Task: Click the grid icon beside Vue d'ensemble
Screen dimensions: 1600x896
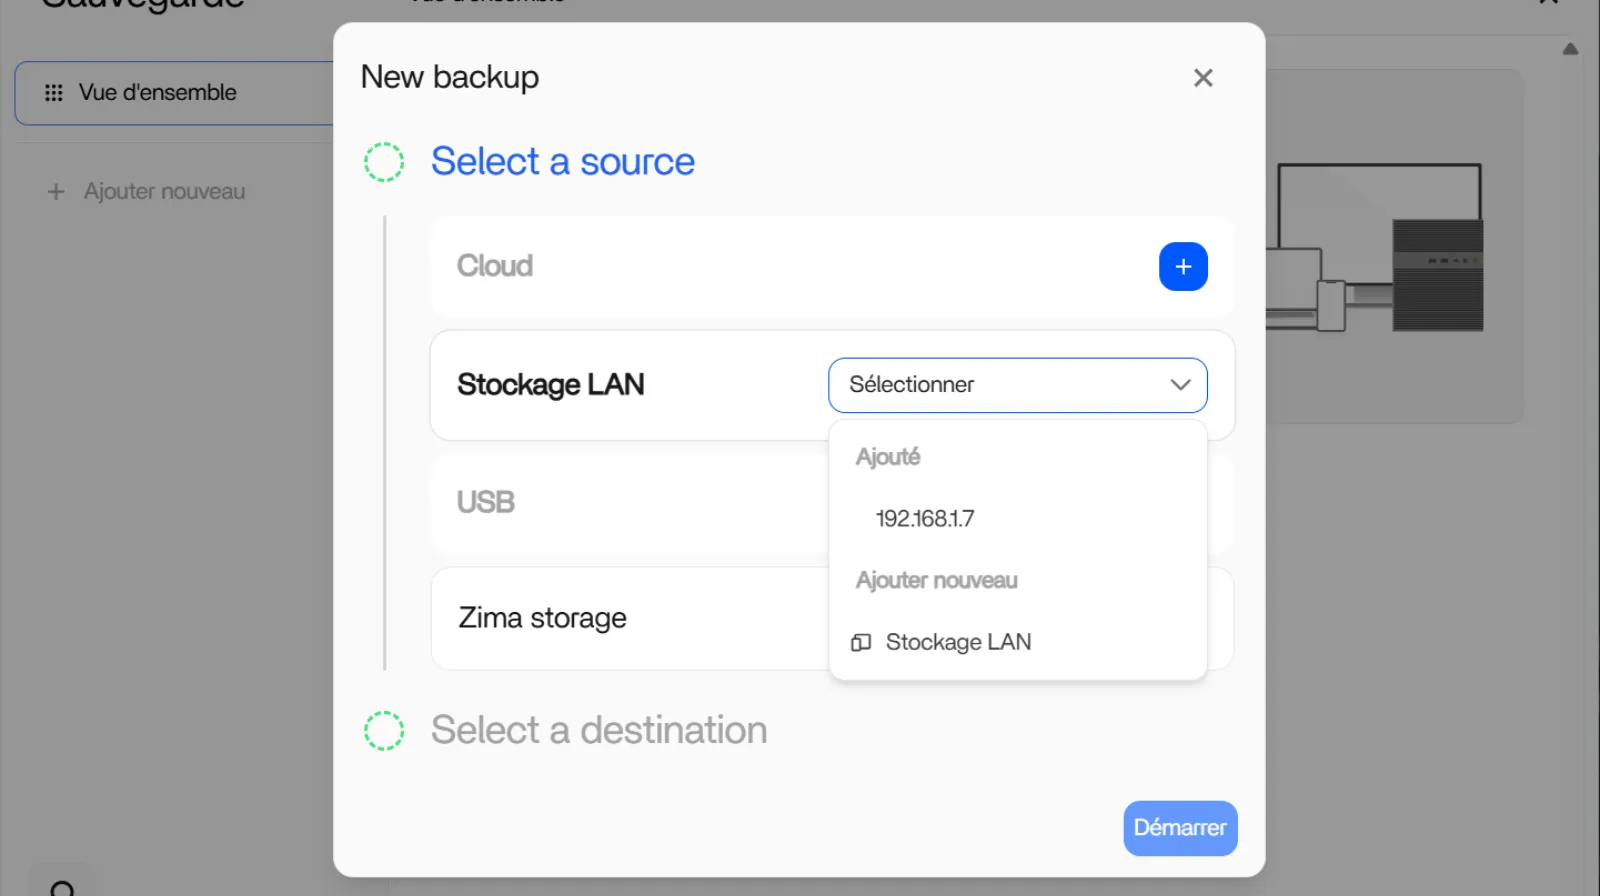Action: (x=54, y=93)
